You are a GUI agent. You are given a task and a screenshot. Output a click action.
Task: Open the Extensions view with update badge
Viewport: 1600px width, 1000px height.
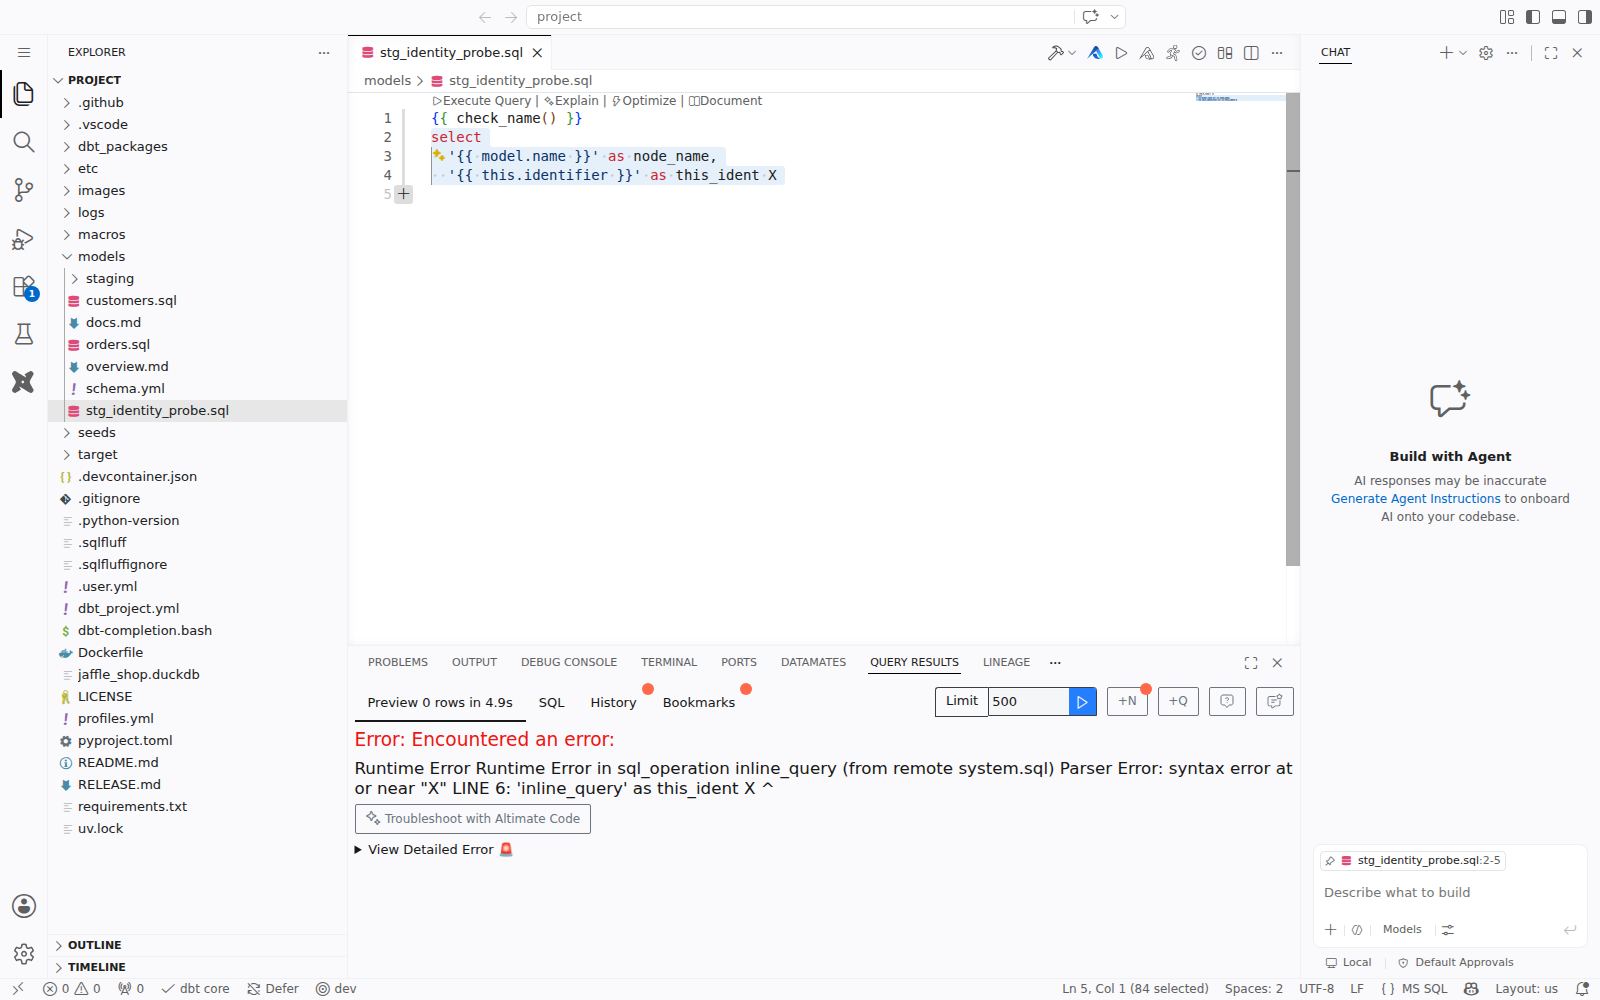24,287
